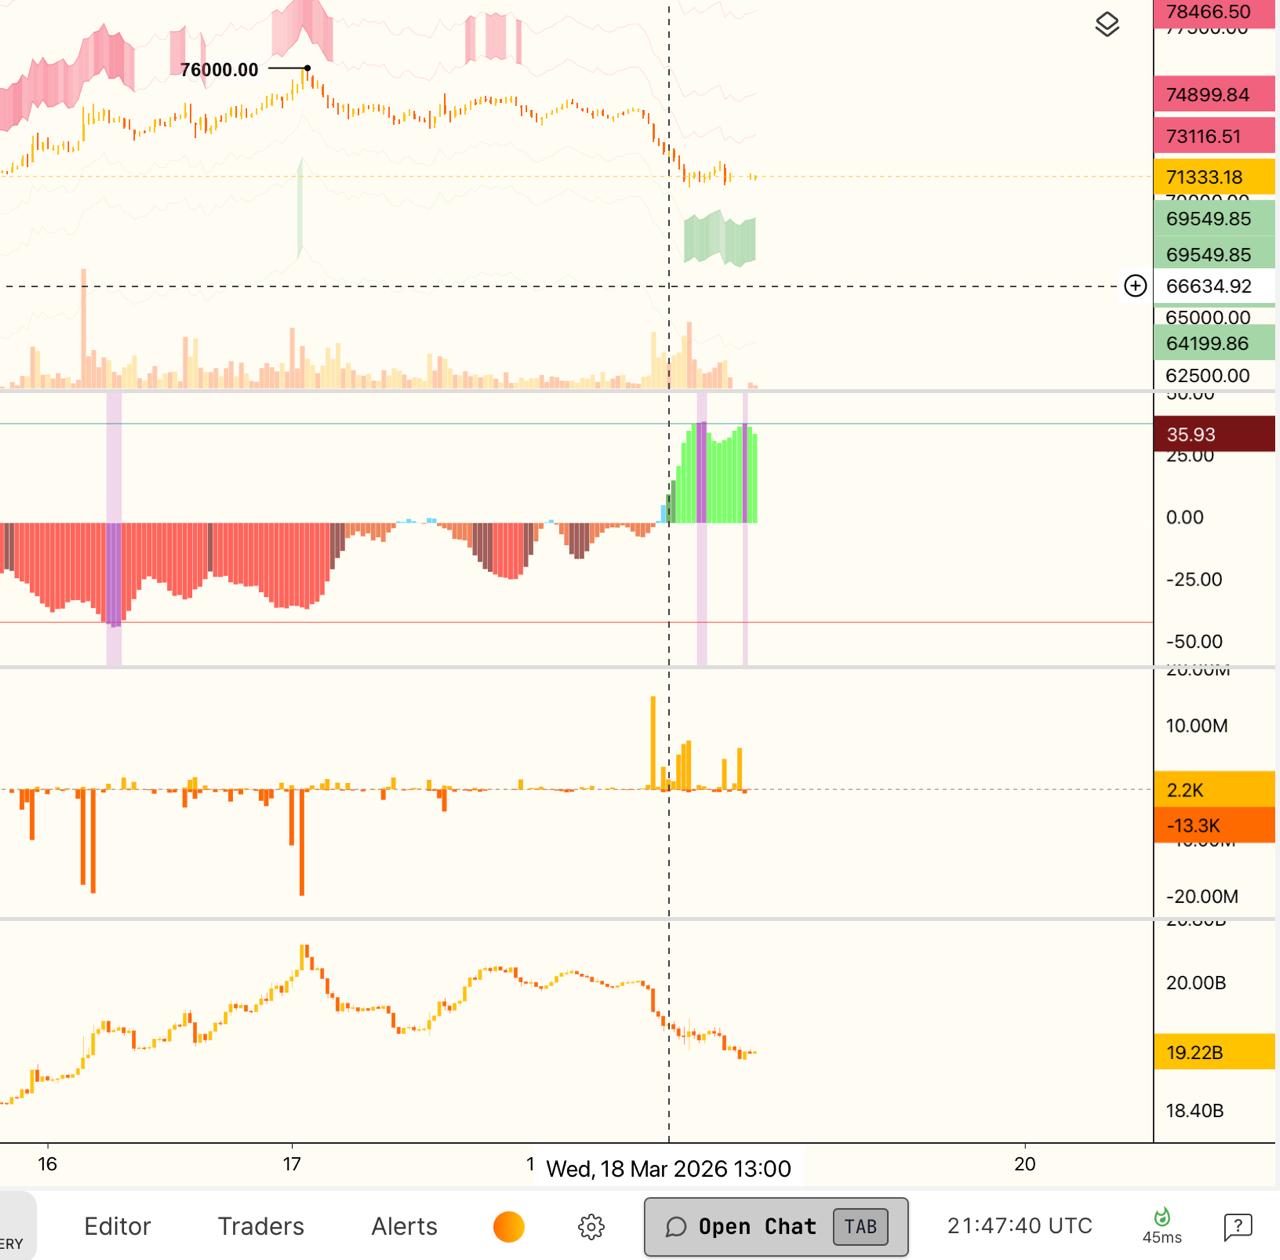
Task: Click the dark red 35.93 indicator value label
Action: coord(1214,434)
